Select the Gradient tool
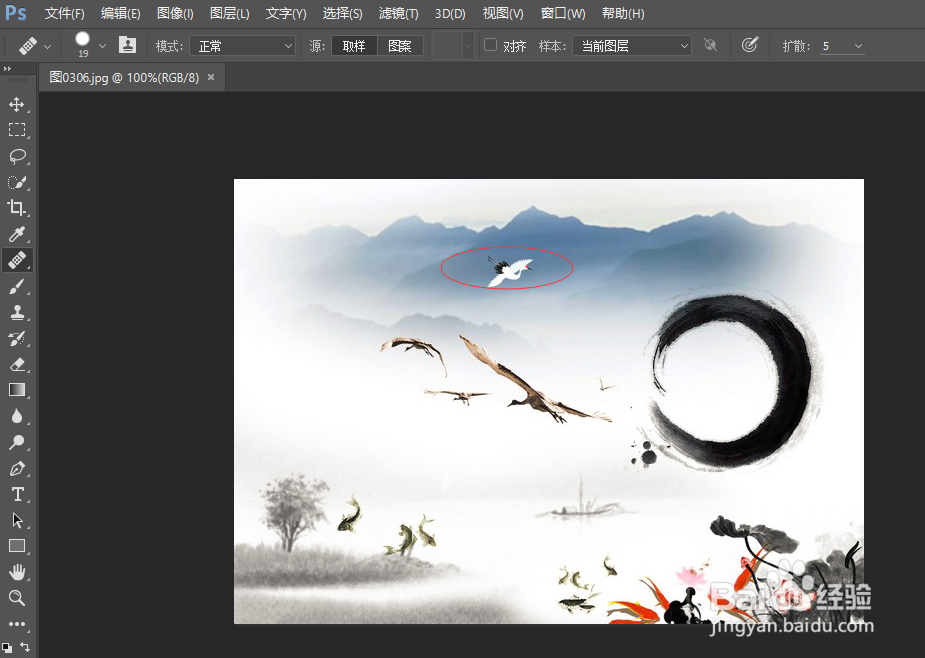The image size is (925, 658). coord(17,390)
